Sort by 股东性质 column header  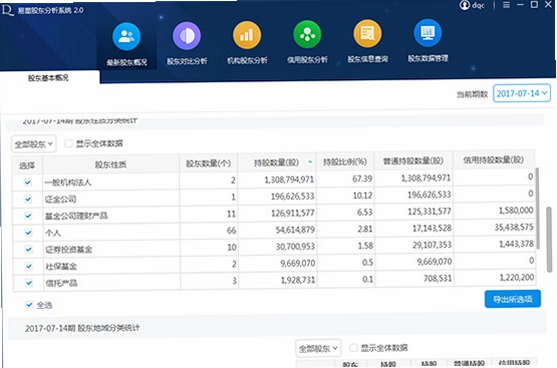tap(110, 164)
